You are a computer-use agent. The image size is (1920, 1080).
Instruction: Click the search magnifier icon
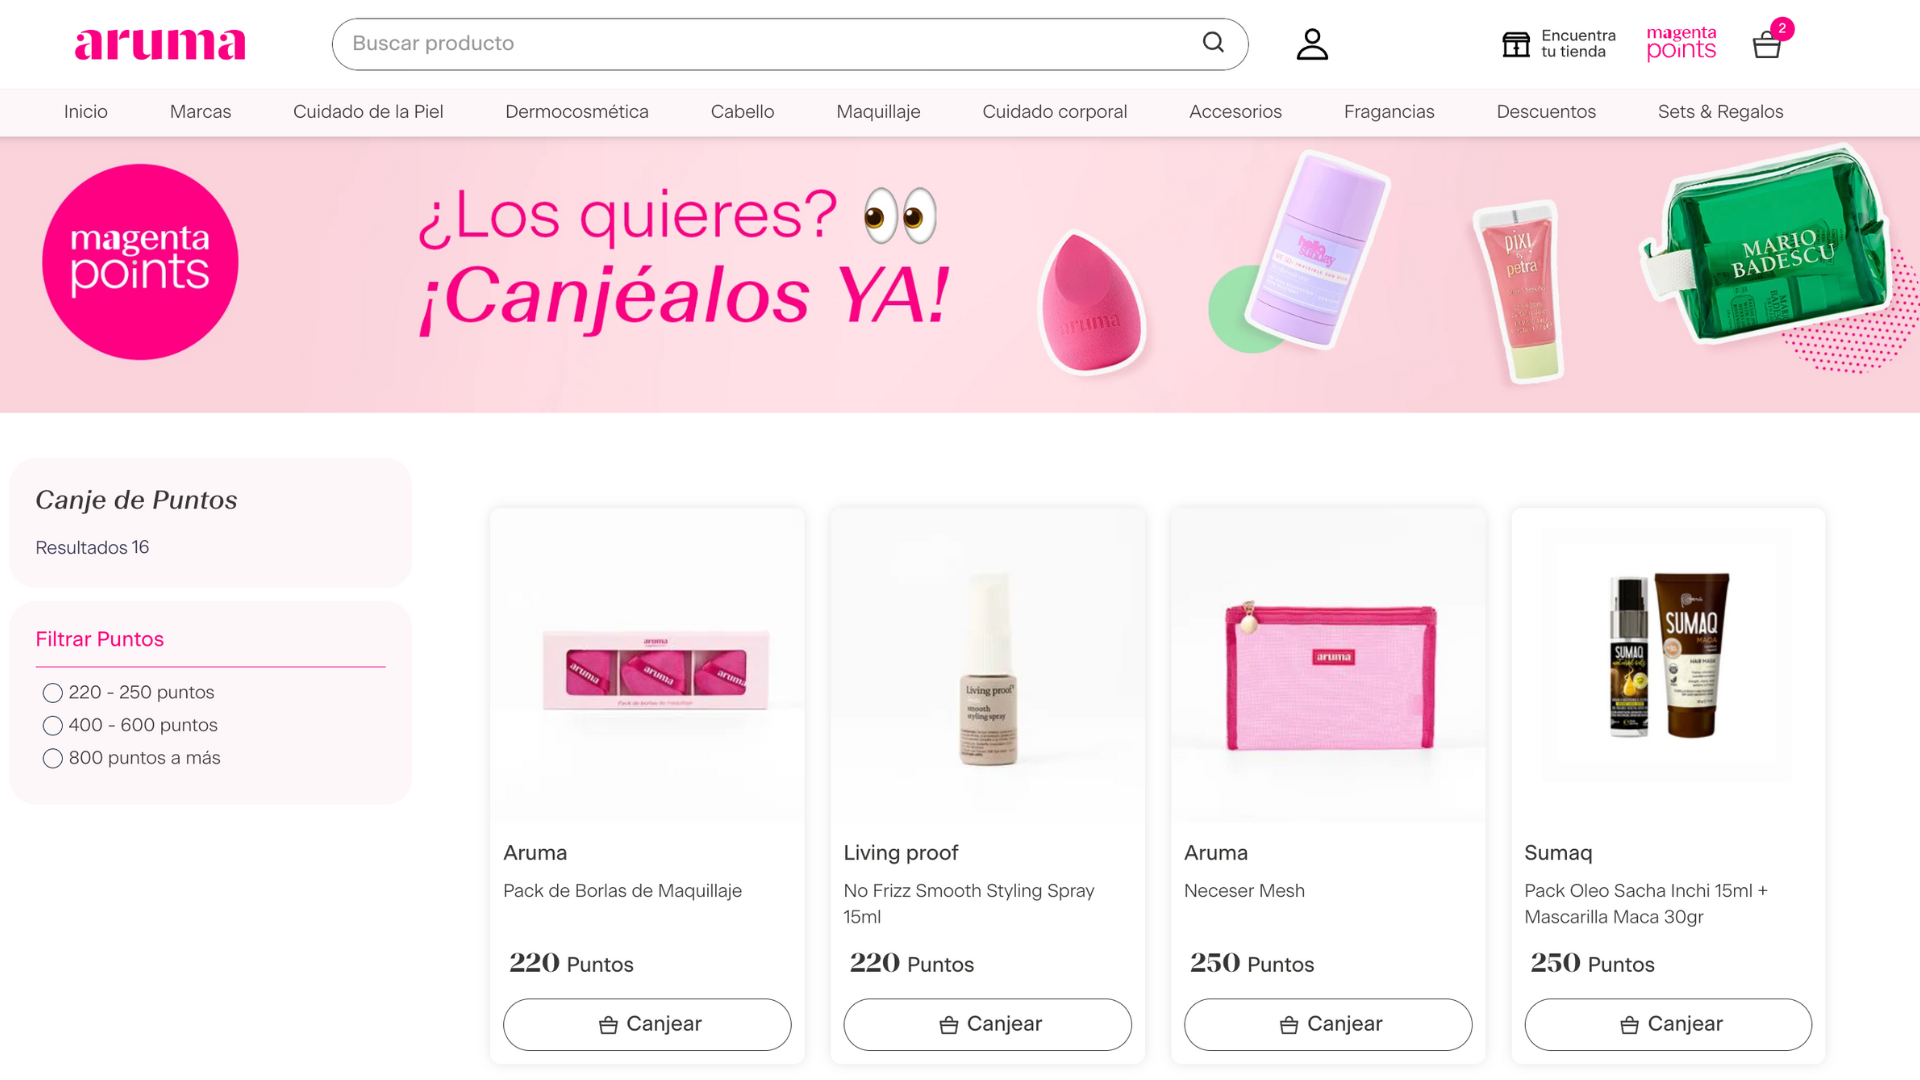(1213, 43)
